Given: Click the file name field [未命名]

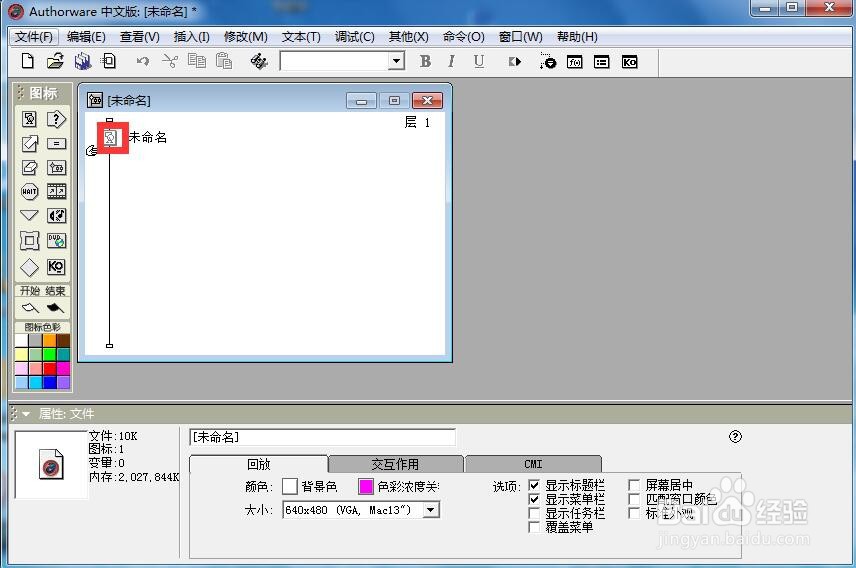Looking at the screenshot, I should point(322,437).
